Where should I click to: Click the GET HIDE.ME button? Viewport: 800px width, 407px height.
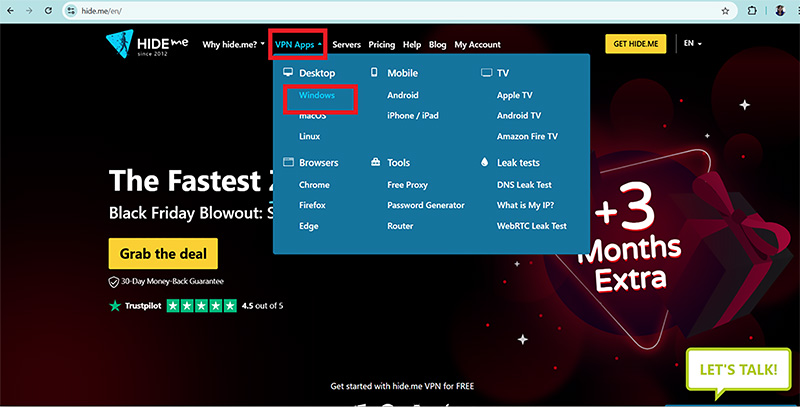point(636,44)
